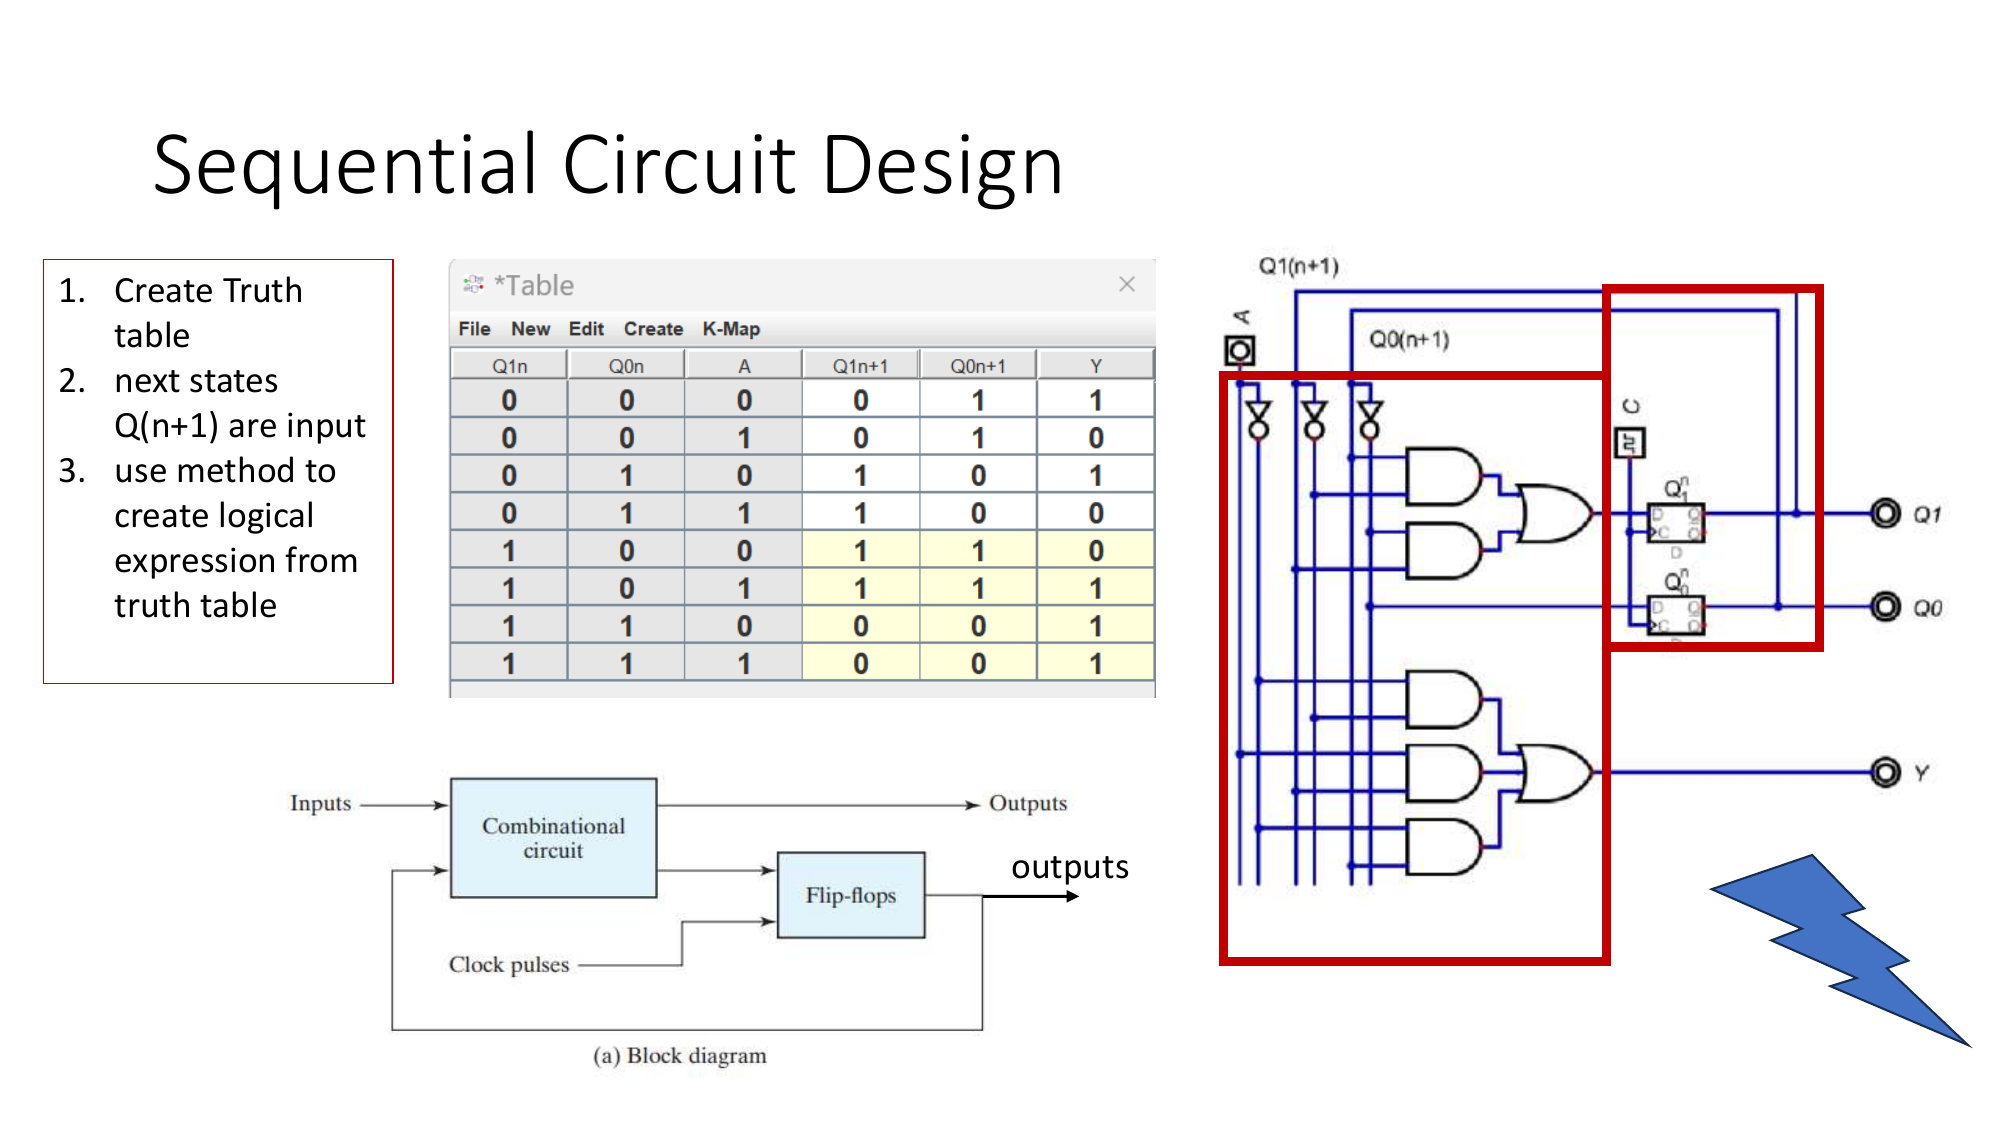Open the File menu in Table window
The height and width of the screenshot is (1125, 2000).
click(x=474, y=329)
